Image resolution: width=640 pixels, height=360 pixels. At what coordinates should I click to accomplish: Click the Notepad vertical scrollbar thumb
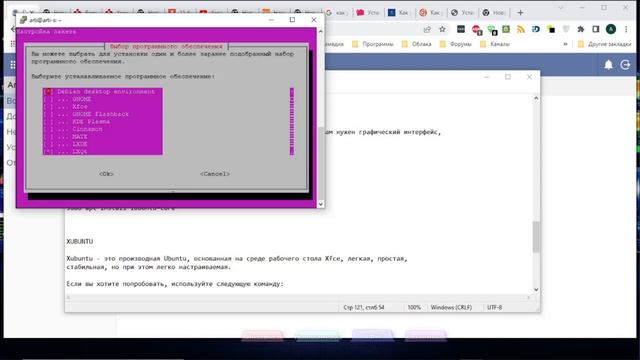pos(536,237)
